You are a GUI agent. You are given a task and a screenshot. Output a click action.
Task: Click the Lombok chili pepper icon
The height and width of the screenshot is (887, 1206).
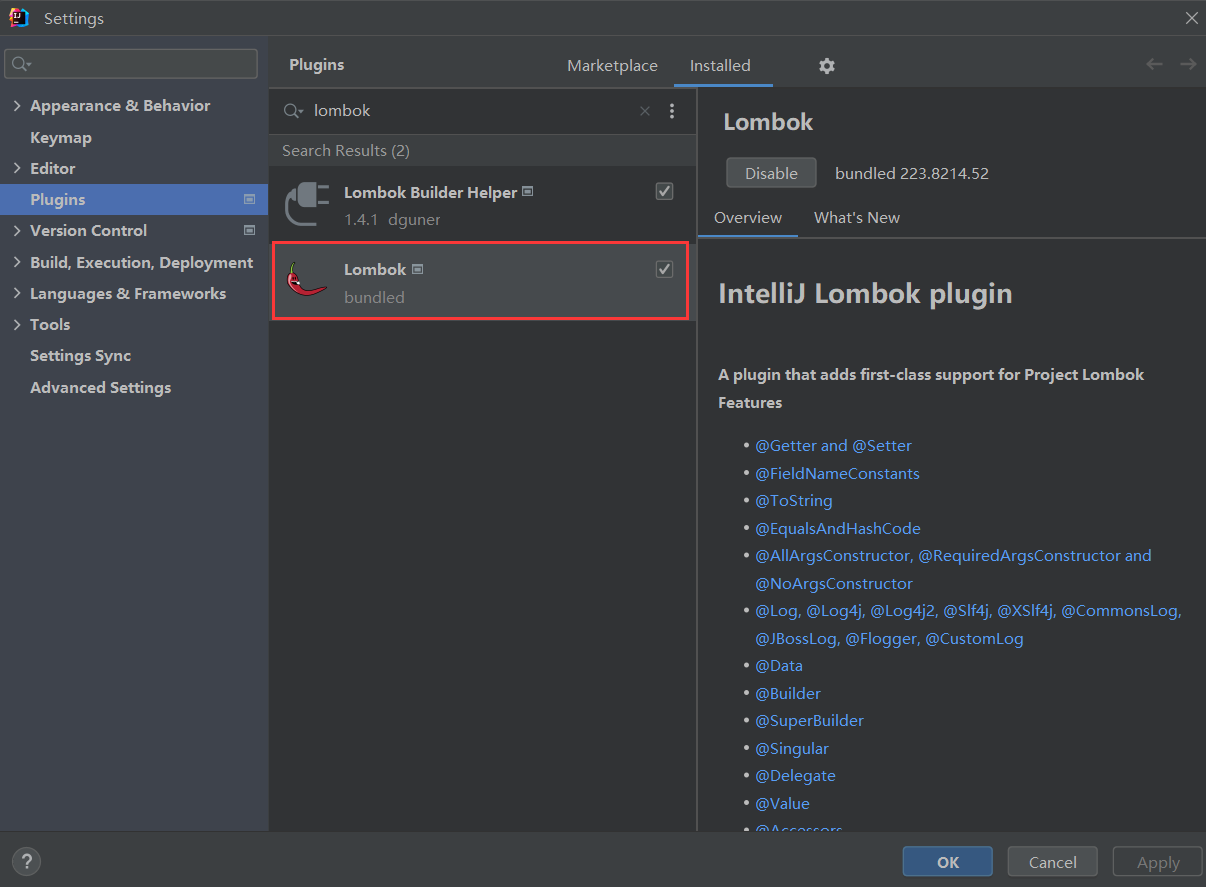306,281
